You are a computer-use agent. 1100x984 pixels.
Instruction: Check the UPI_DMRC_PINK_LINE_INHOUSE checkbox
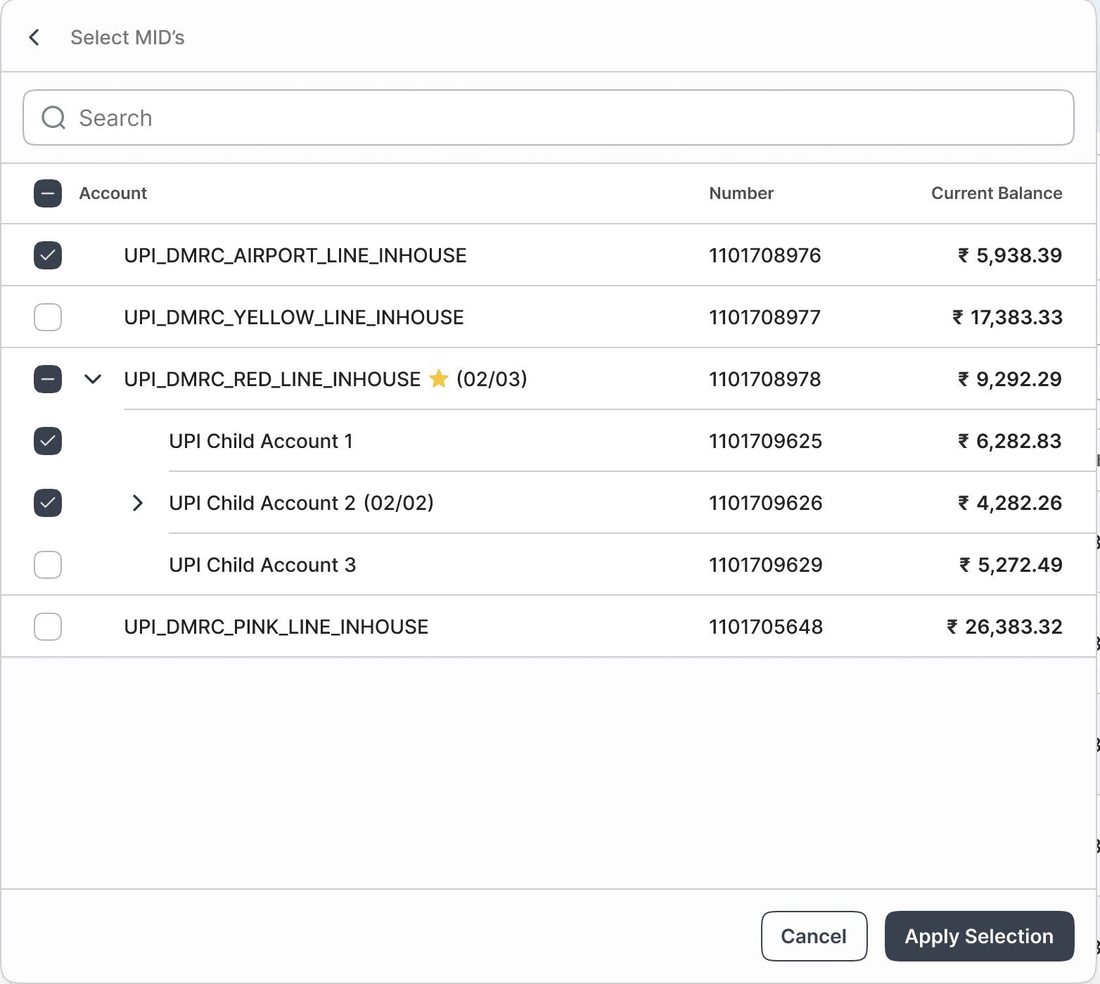click(x=48, y=626)
